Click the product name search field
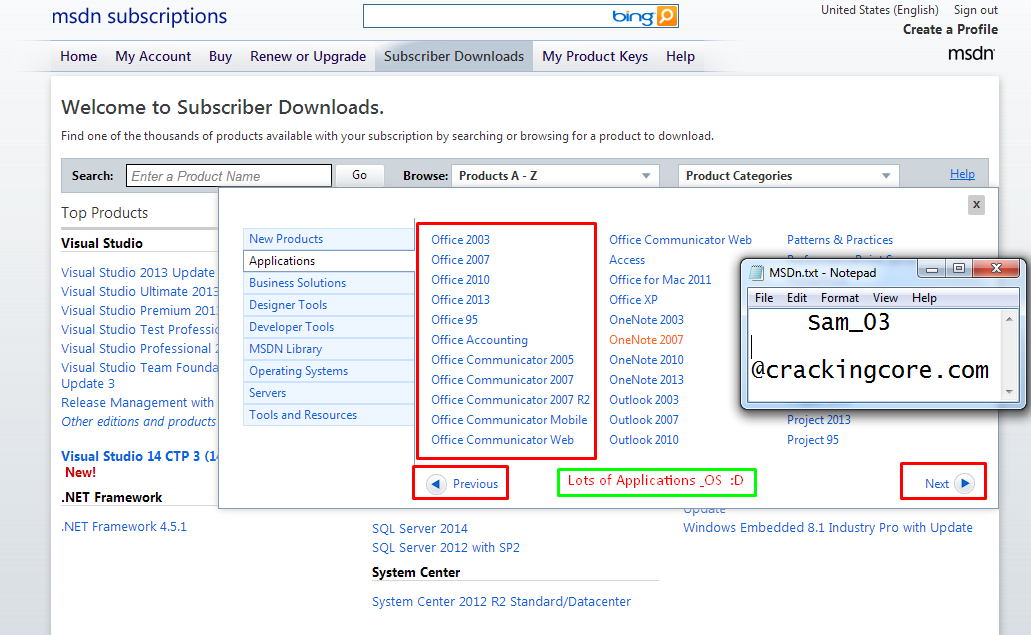The height and width of the screenshot is (635, 1031). click(x=229, y=176)
